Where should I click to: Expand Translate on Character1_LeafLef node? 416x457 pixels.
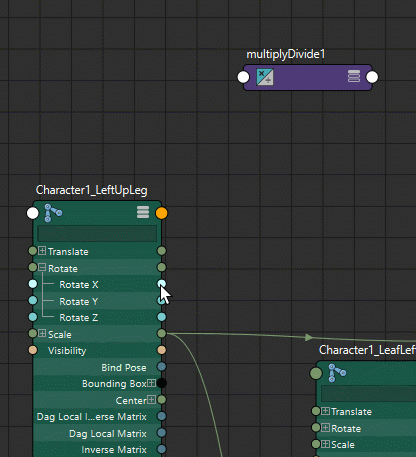(326, 411)
